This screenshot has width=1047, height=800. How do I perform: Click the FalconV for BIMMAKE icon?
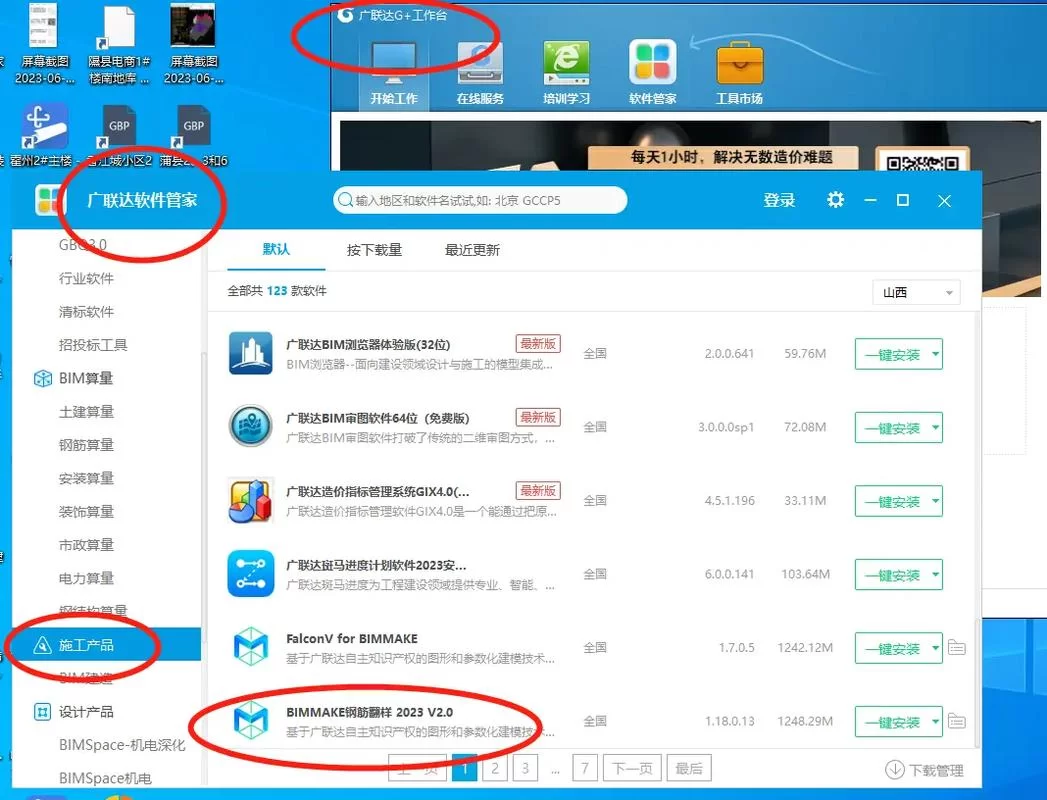coord(251,646)
